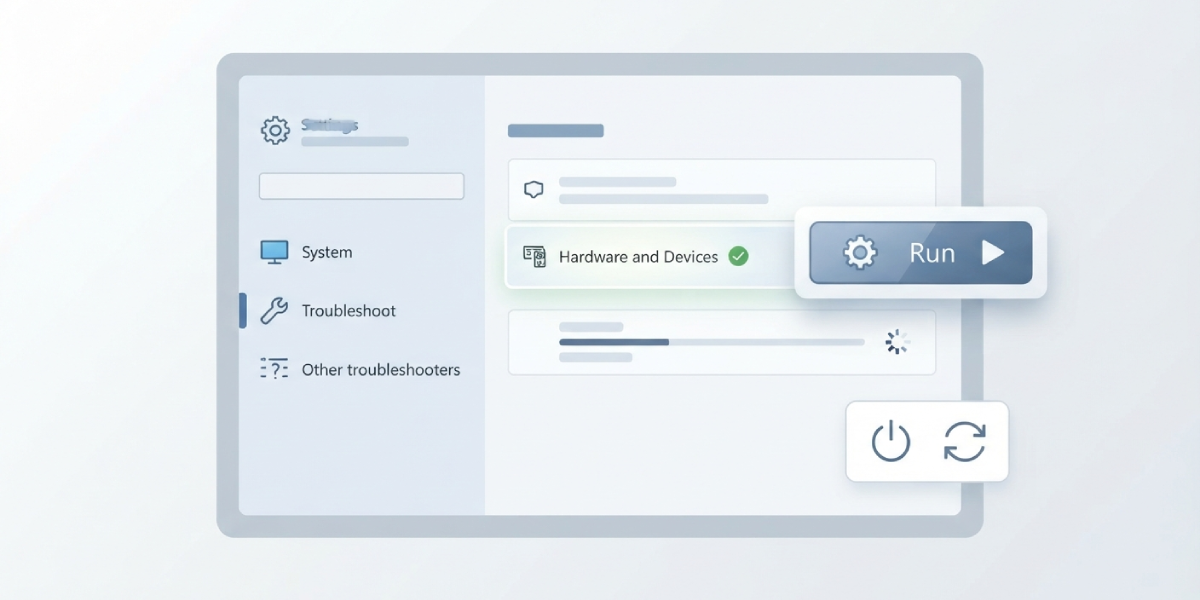Click the gear icon on the Run button
1200x600 pixels.
point(860,253)
